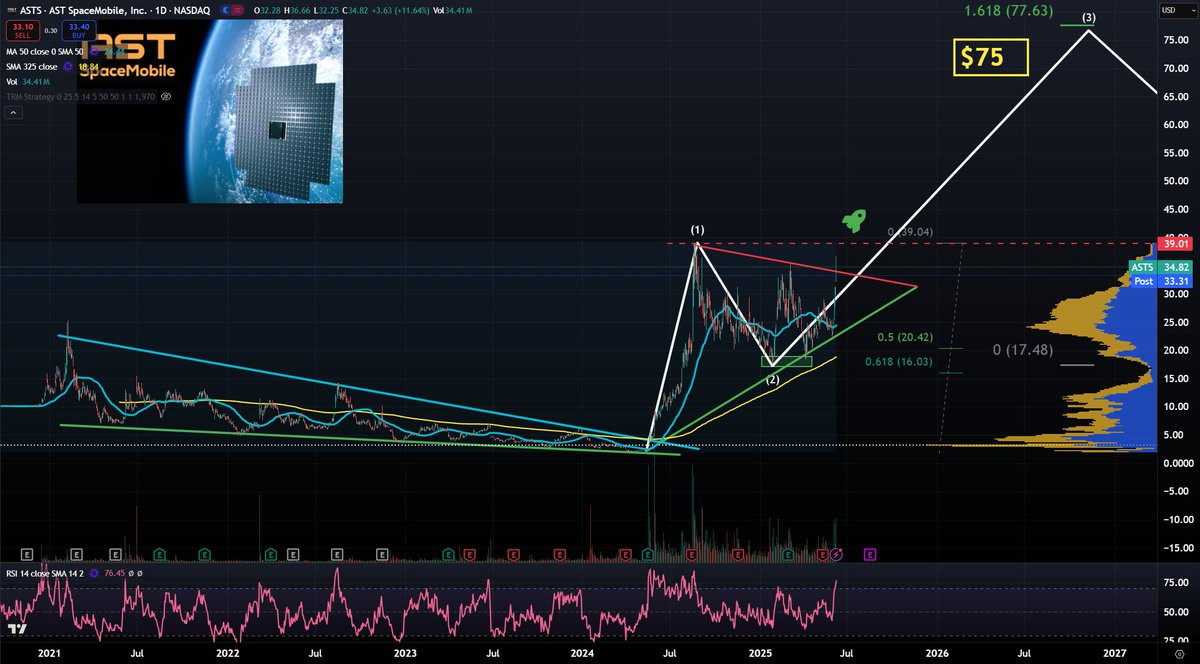1200x664 pixels.
Task: Click the 2026 label on time axis
Action: (938, 652)
